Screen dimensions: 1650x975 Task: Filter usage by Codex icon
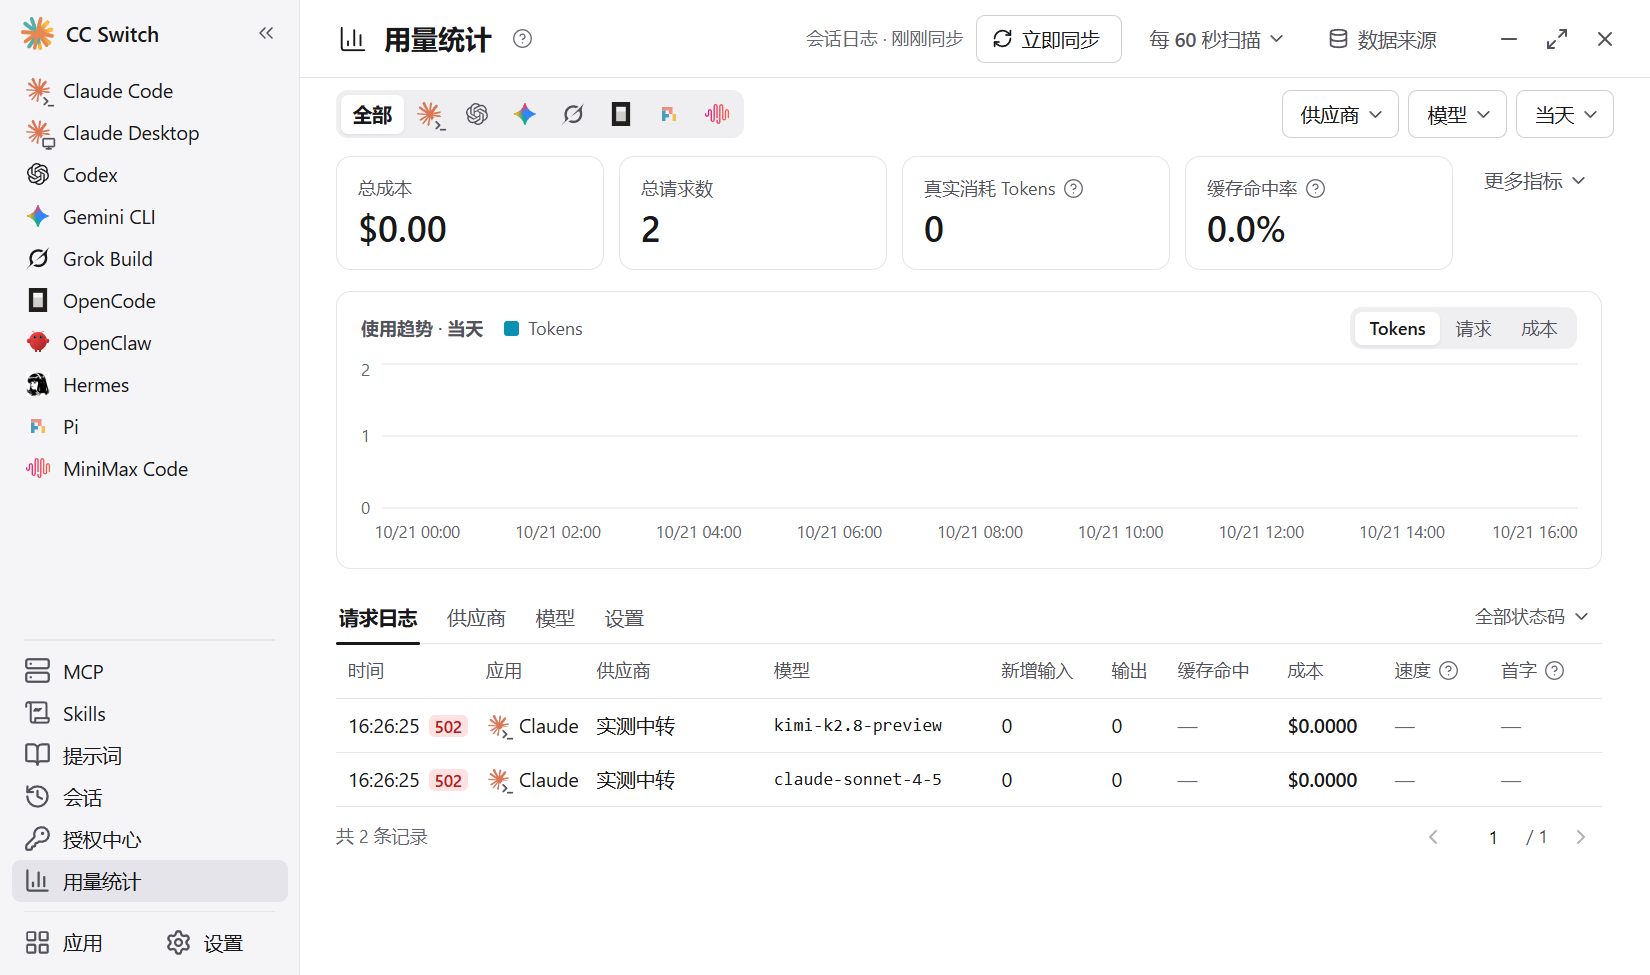pyautogui.click(x=477, y=115)
